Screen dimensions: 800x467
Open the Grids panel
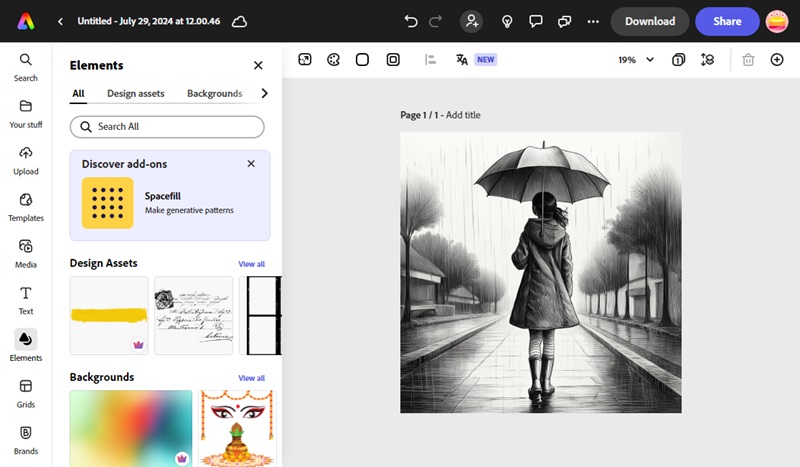pos(26,394)
